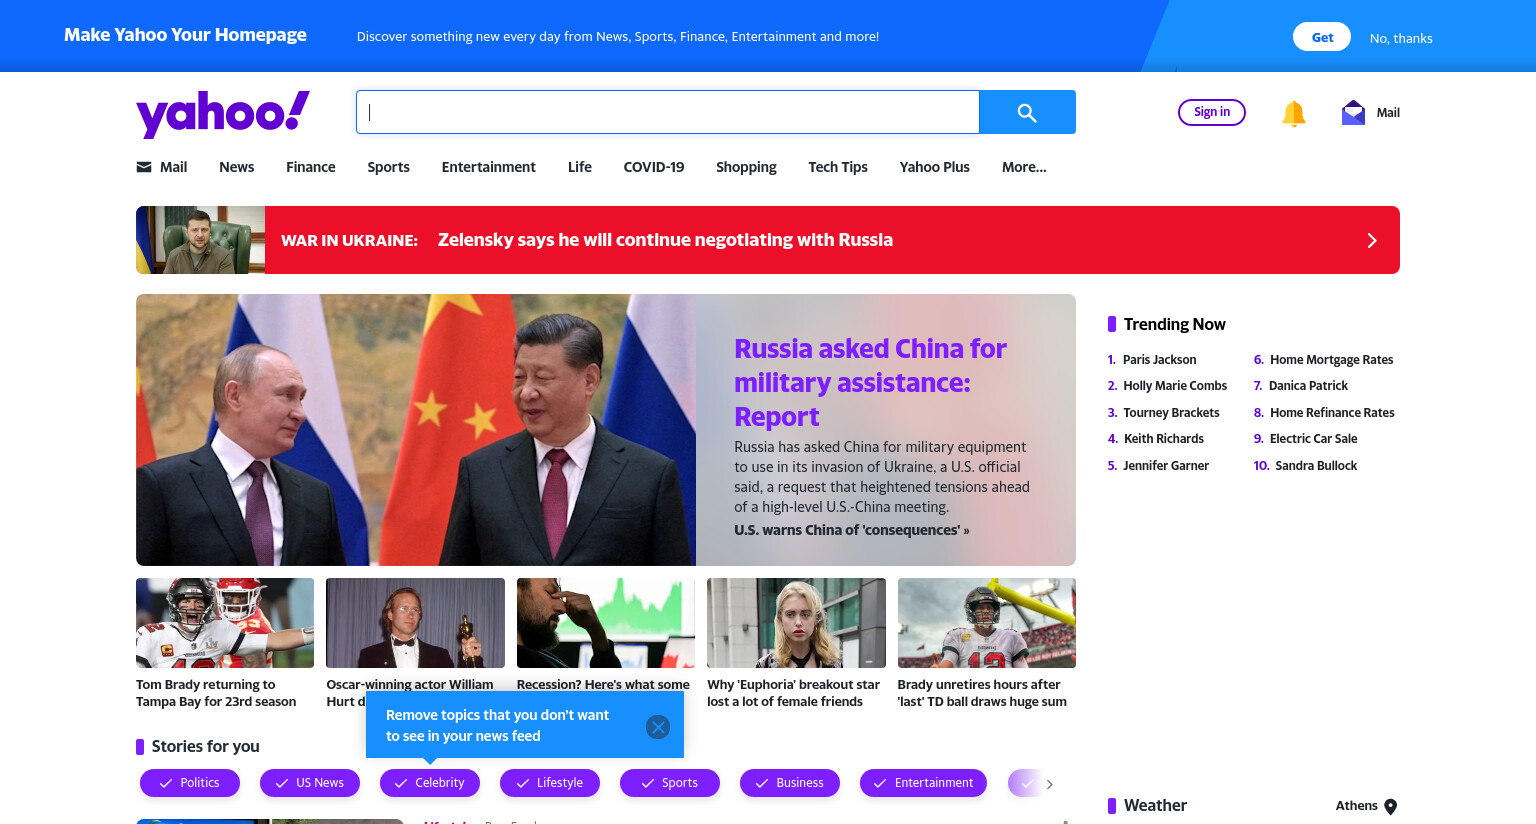Toggle the US News topic chip
This screenshot has height=824, width=1536.
click(310, 783)
